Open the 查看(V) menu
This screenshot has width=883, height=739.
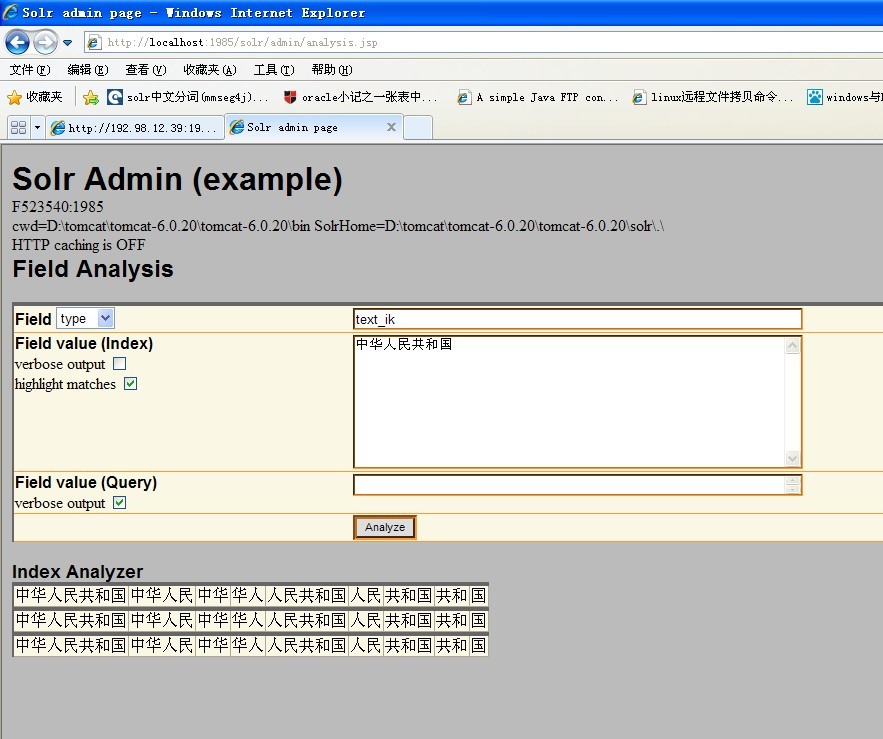click(146, 70)
